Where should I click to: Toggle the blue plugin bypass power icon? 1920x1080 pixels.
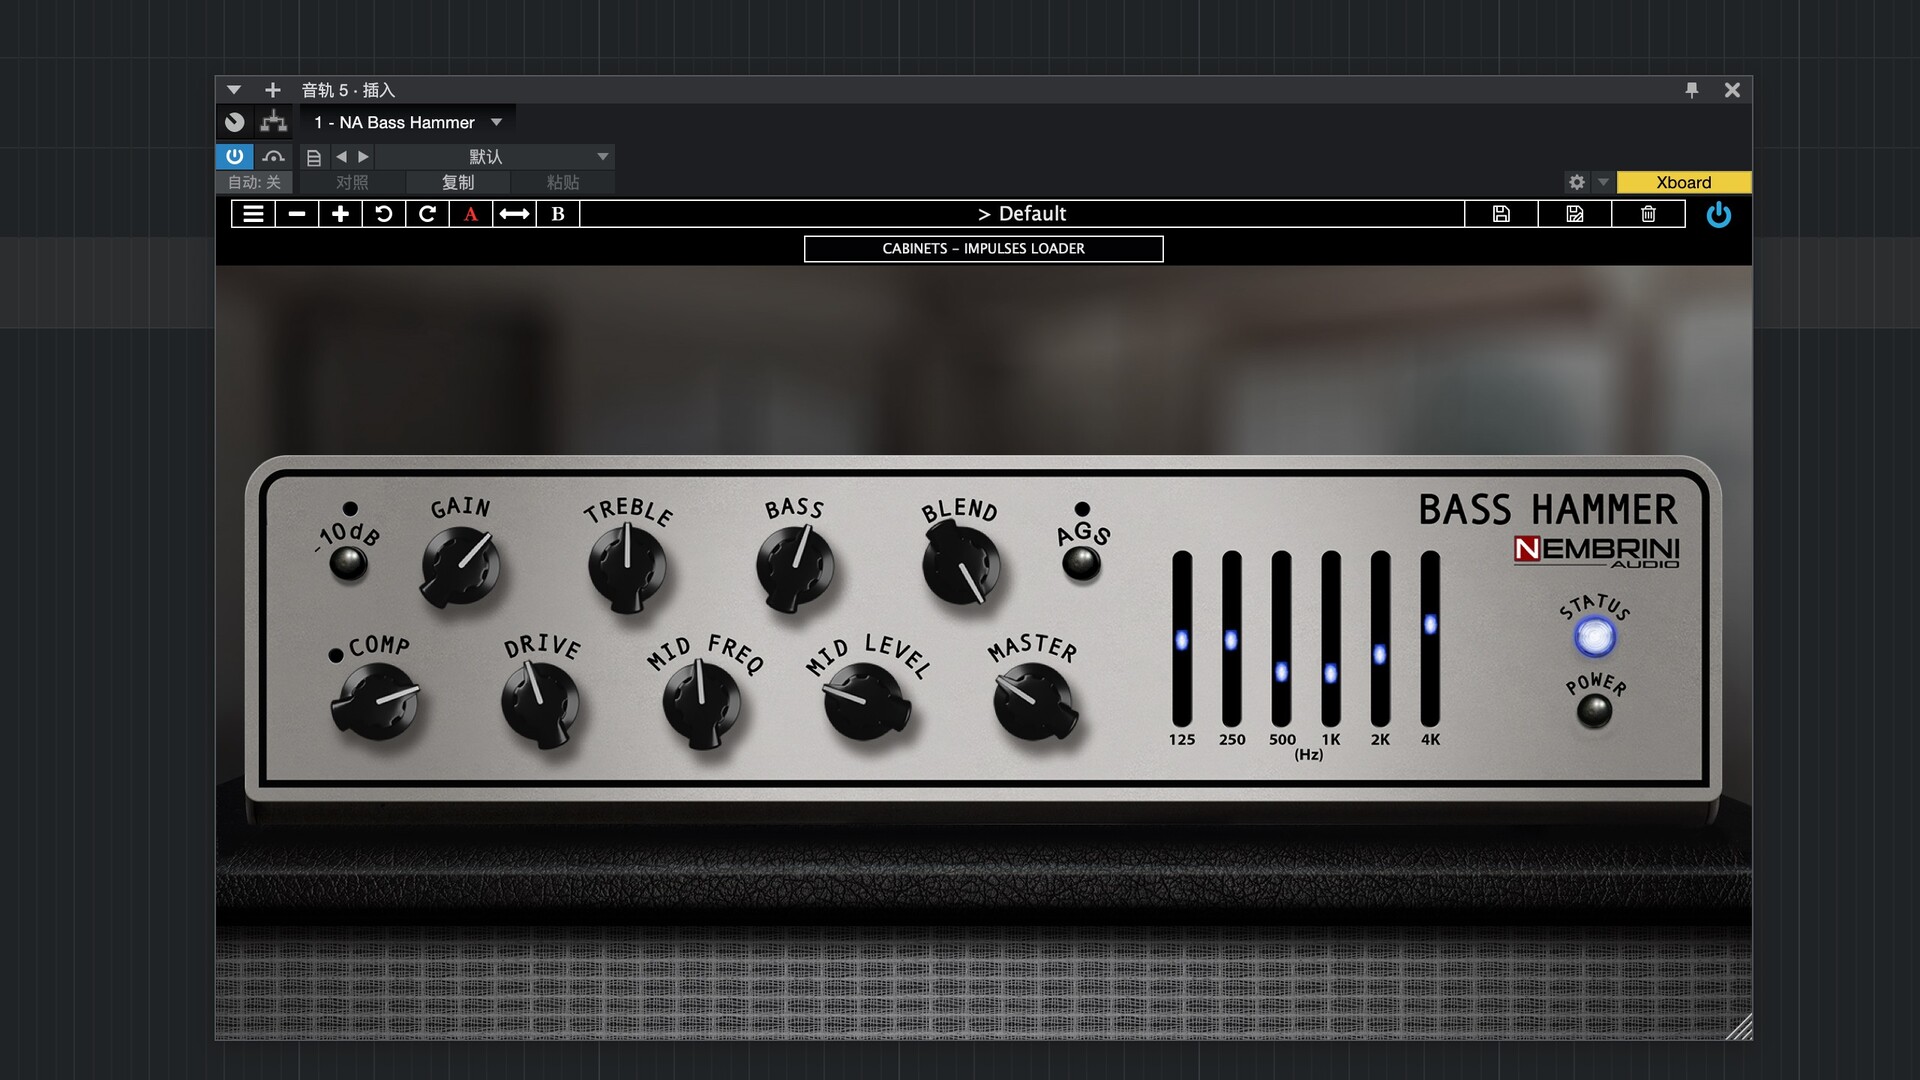pos(1719,214)
